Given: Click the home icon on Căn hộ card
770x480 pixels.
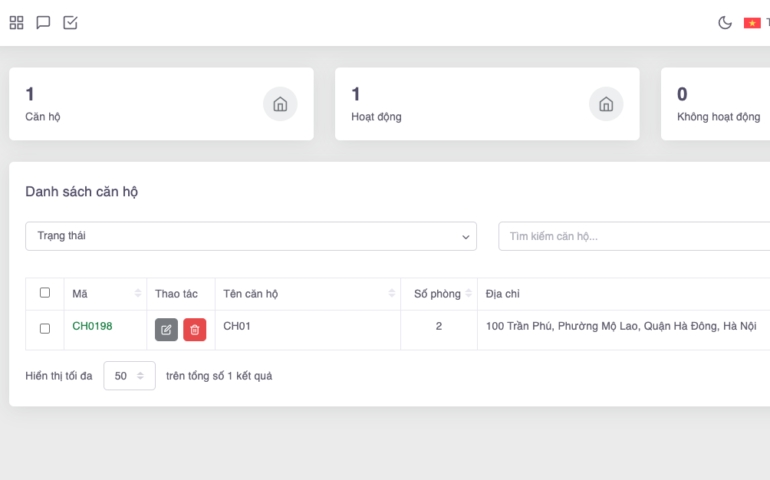Looking at the screenshot, I should point(280,104).
